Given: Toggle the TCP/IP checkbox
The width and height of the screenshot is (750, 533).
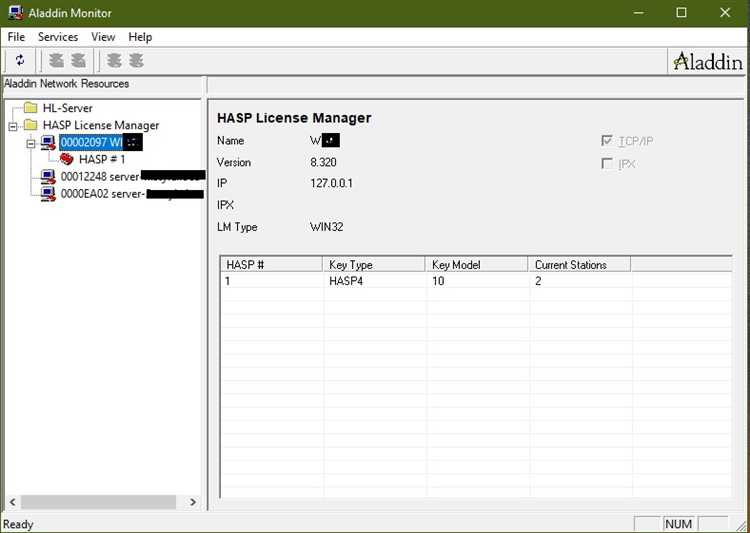Looking at the screenshot, I should (607, 141).
